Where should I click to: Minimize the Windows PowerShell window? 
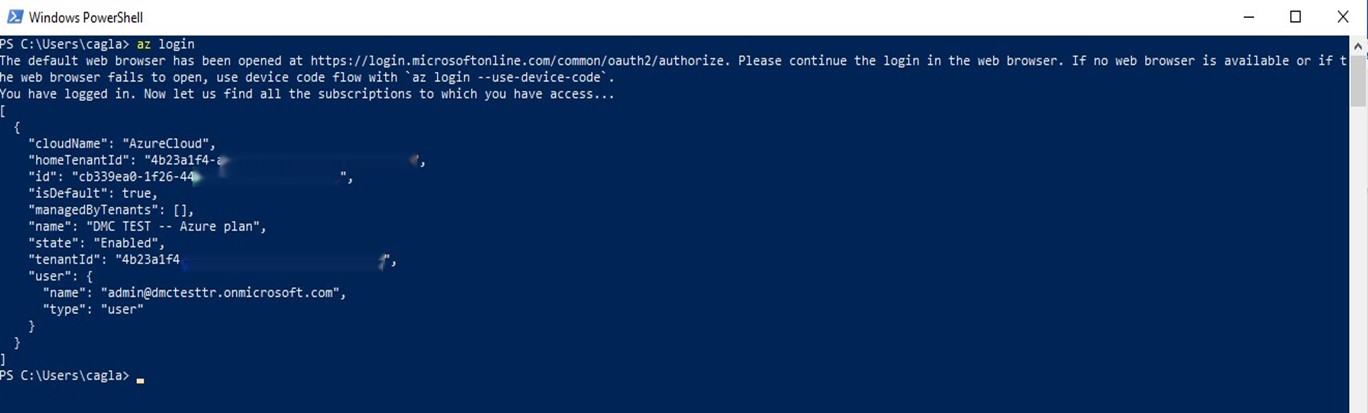1249,17
